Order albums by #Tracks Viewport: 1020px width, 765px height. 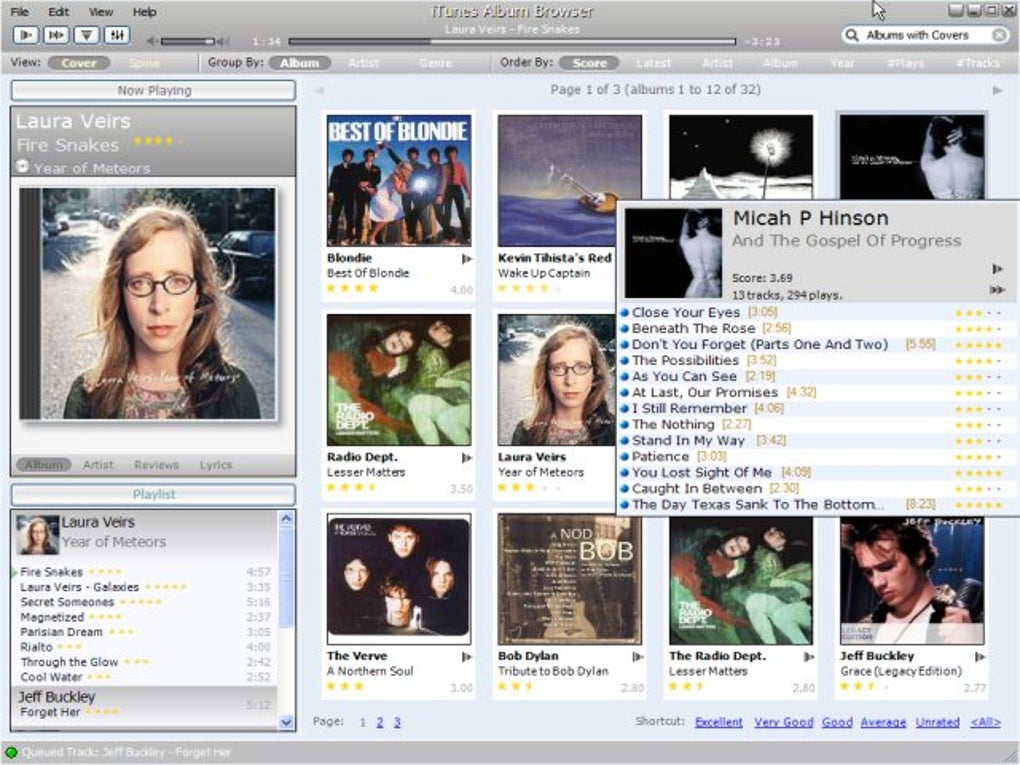point(978,63)
